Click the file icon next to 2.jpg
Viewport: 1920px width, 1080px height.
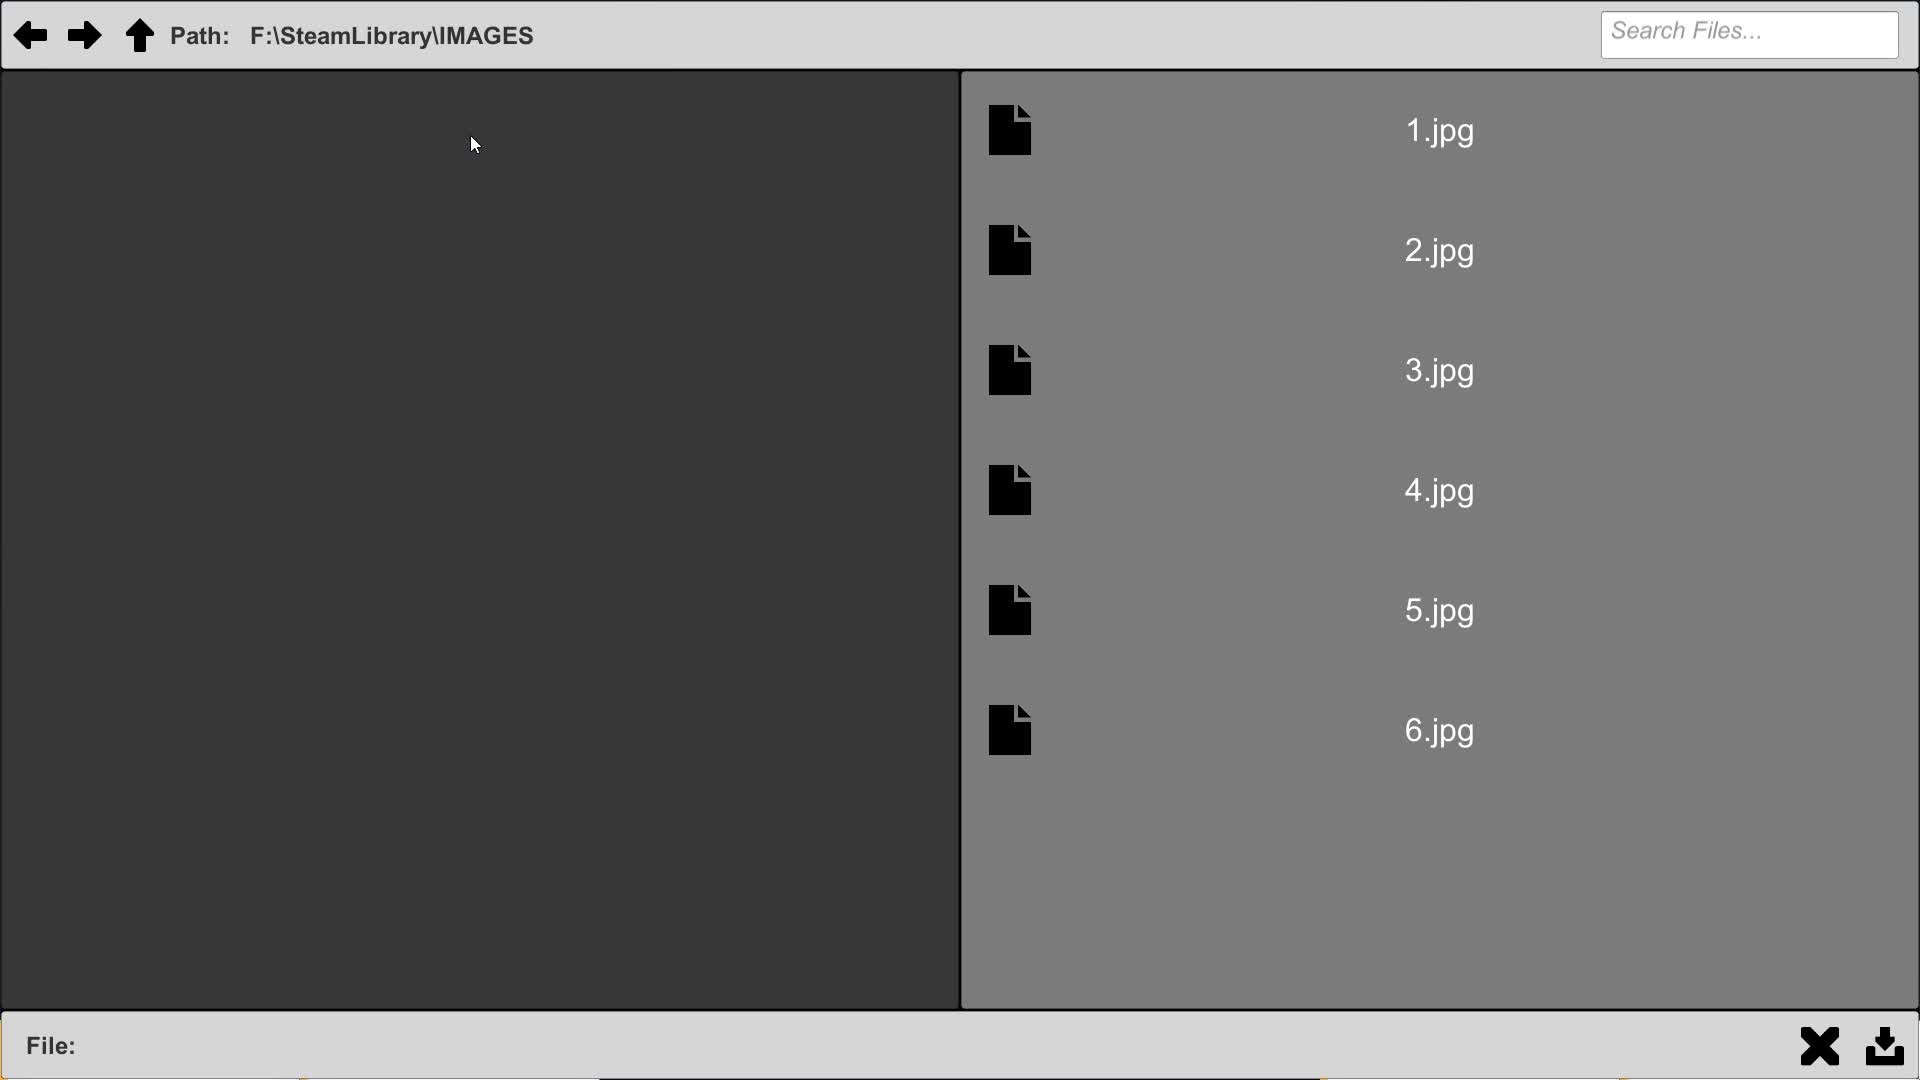pos(1010,250)
